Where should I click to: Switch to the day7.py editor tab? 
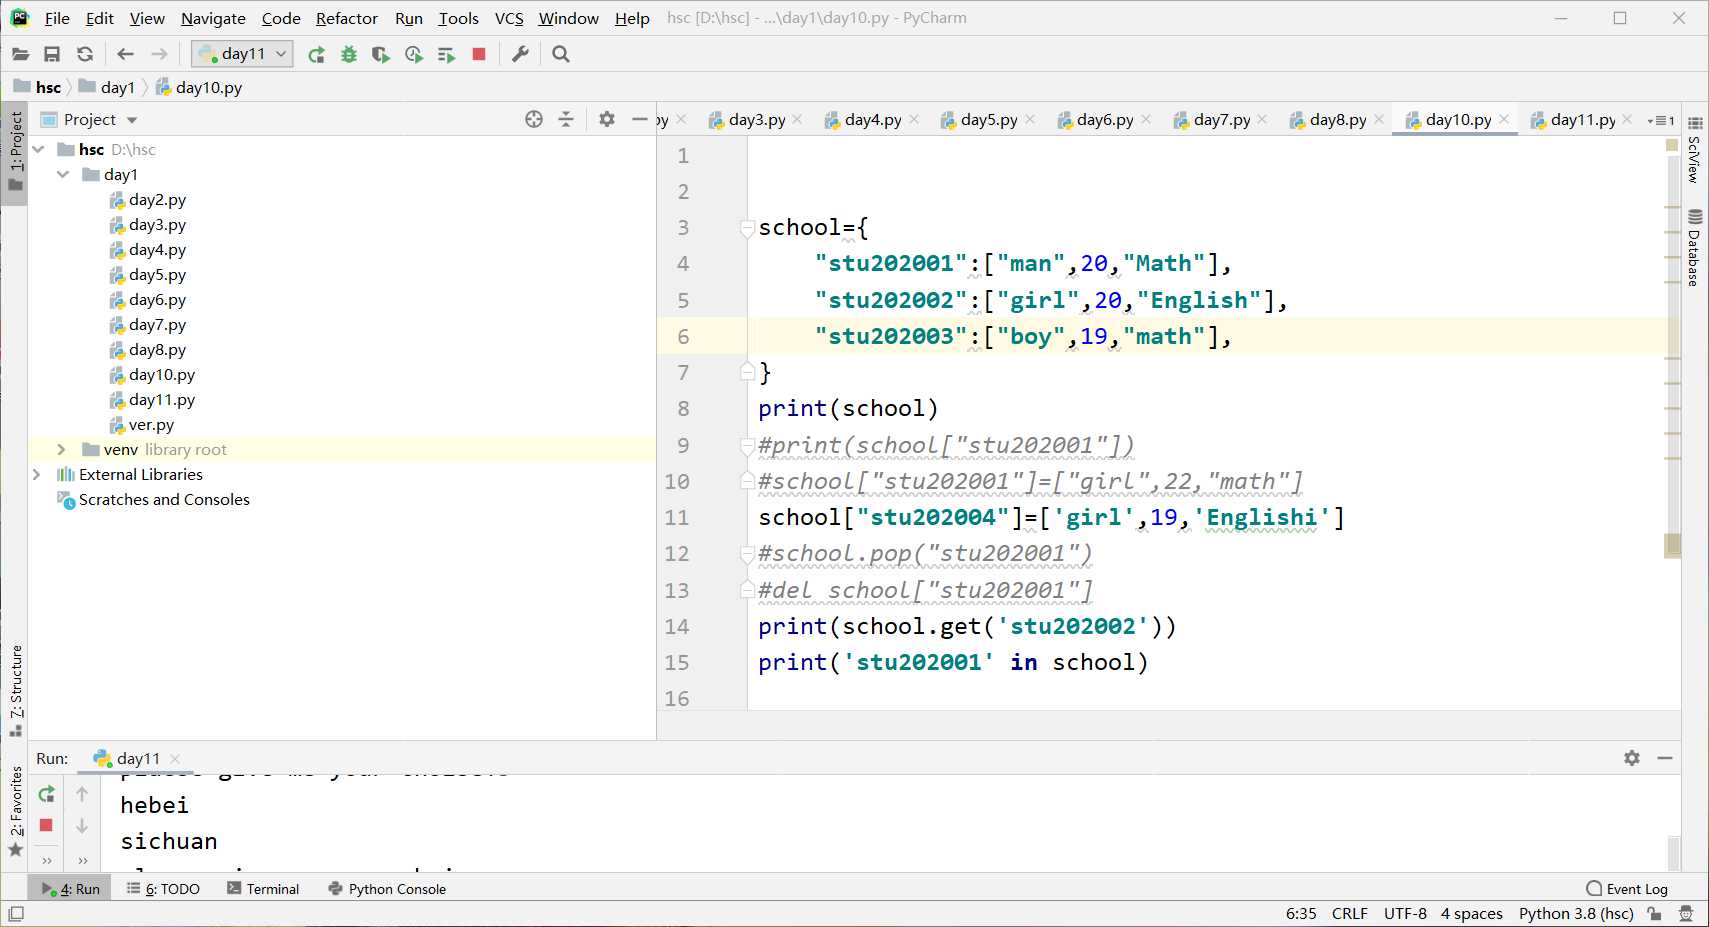[1221, 119]
